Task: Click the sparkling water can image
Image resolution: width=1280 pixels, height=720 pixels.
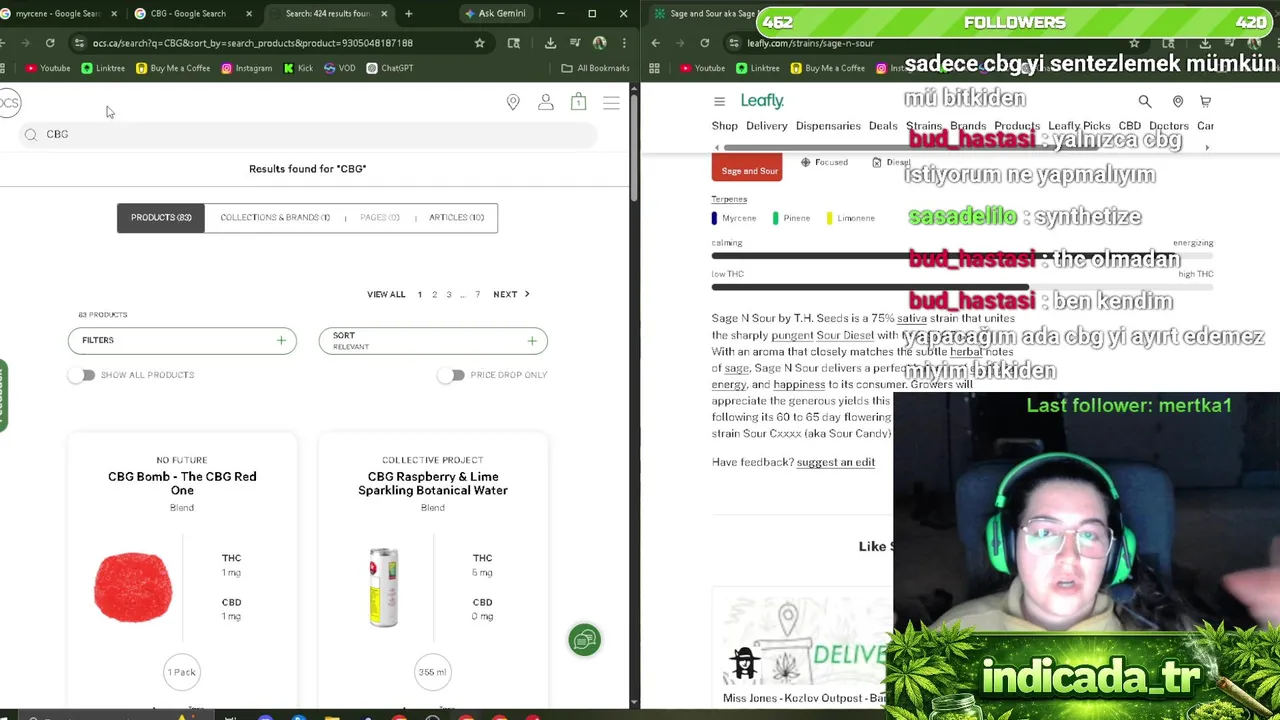Action: [384, 587]
